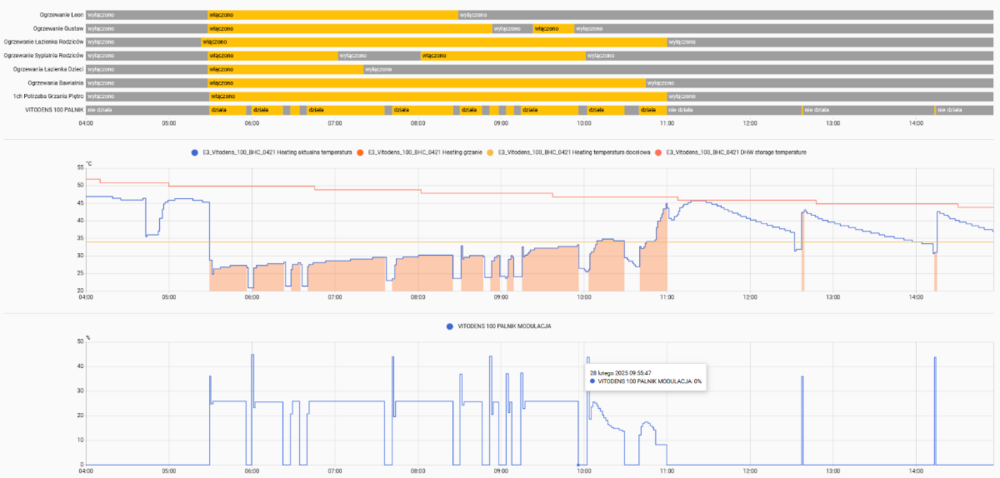Click the Ogrzewanie Gustaw row label
1000x478 pixels.
(50, 29)
